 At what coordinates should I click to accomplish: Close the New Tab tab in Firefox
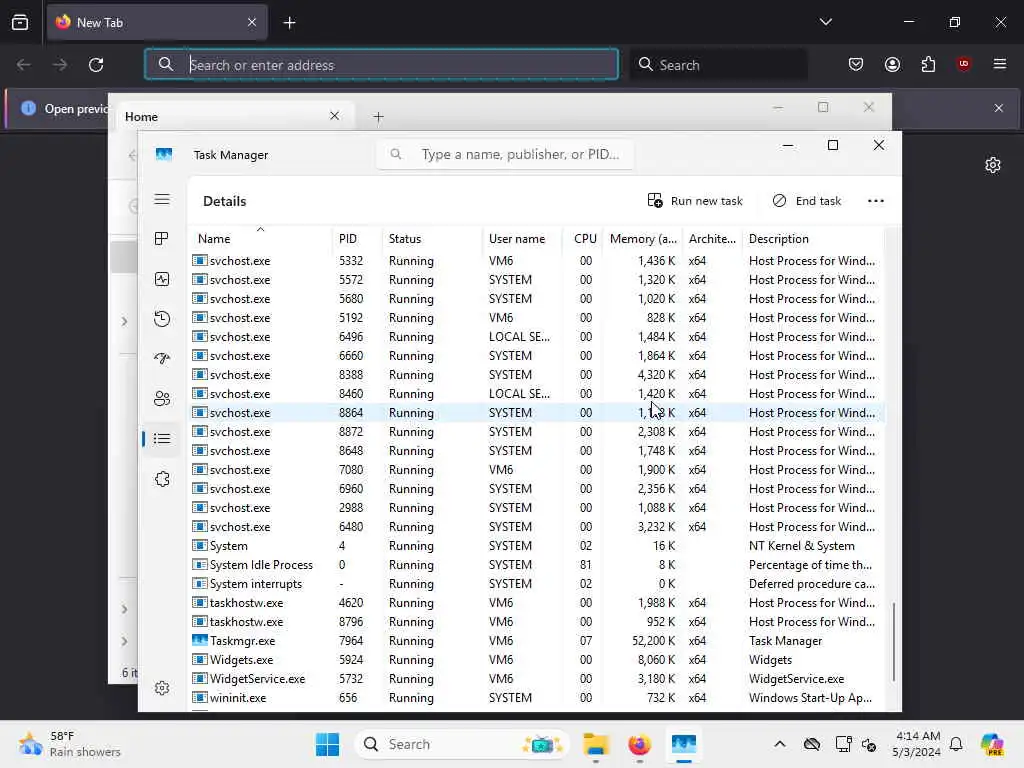[252, 22]
